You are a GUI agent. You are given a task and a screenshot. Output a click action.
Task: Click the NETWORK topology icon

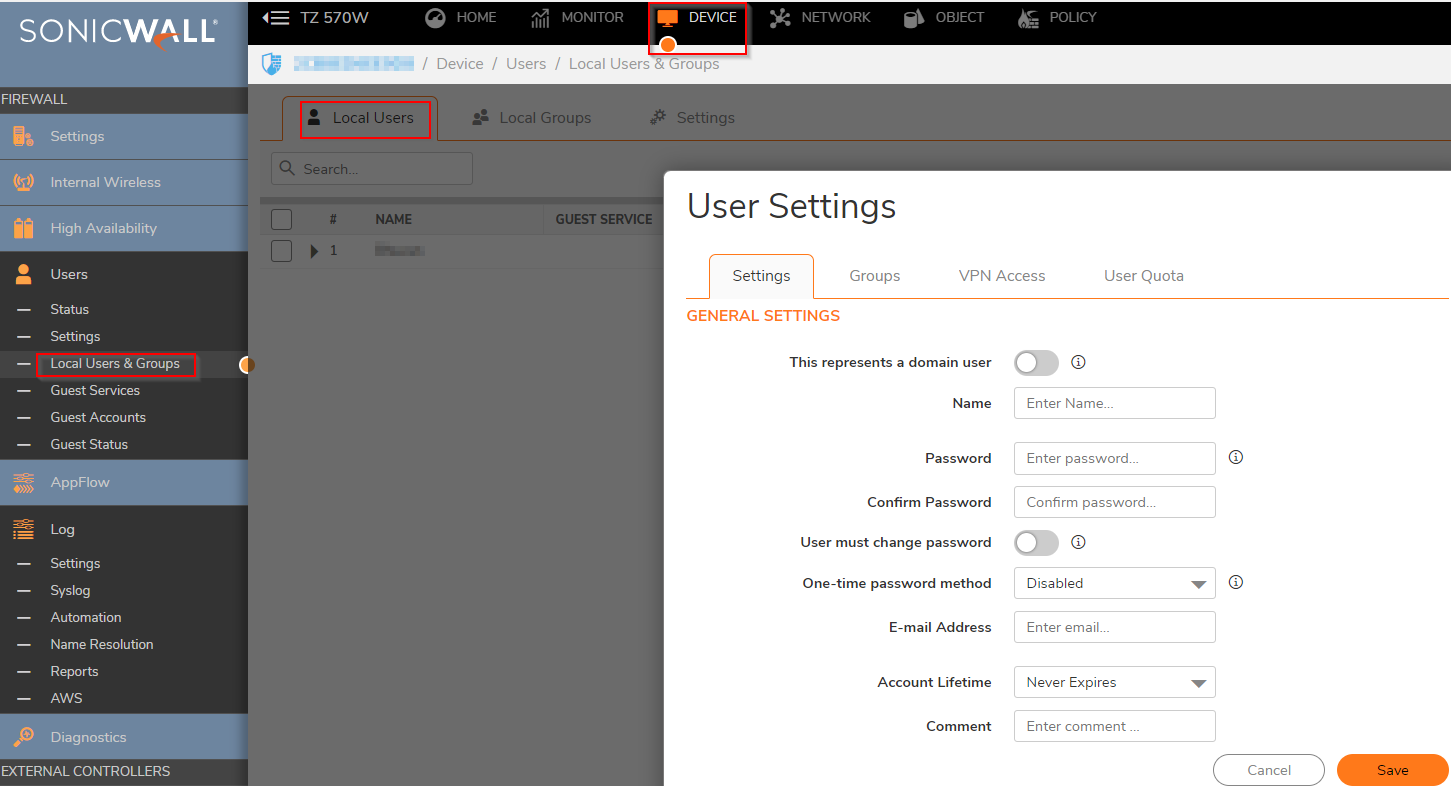coord(780,18)
